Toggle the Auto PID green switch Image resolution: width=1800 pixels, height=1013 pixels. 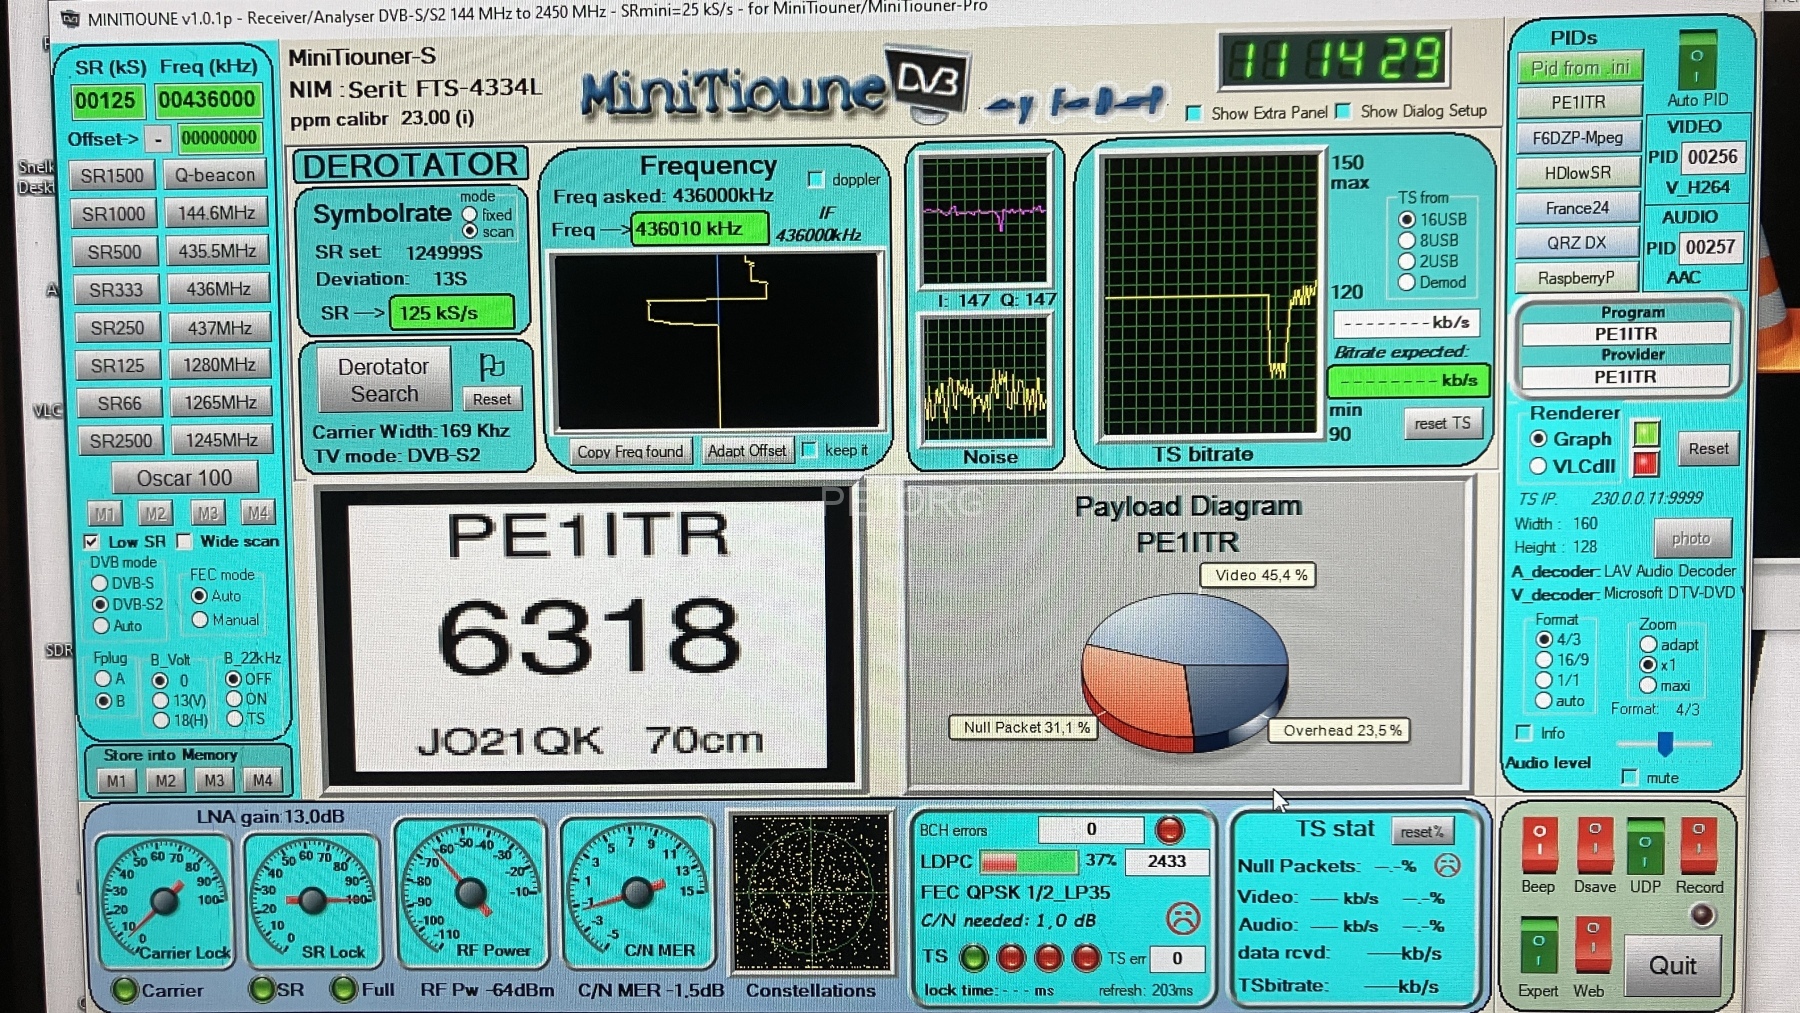(1697, 62)
